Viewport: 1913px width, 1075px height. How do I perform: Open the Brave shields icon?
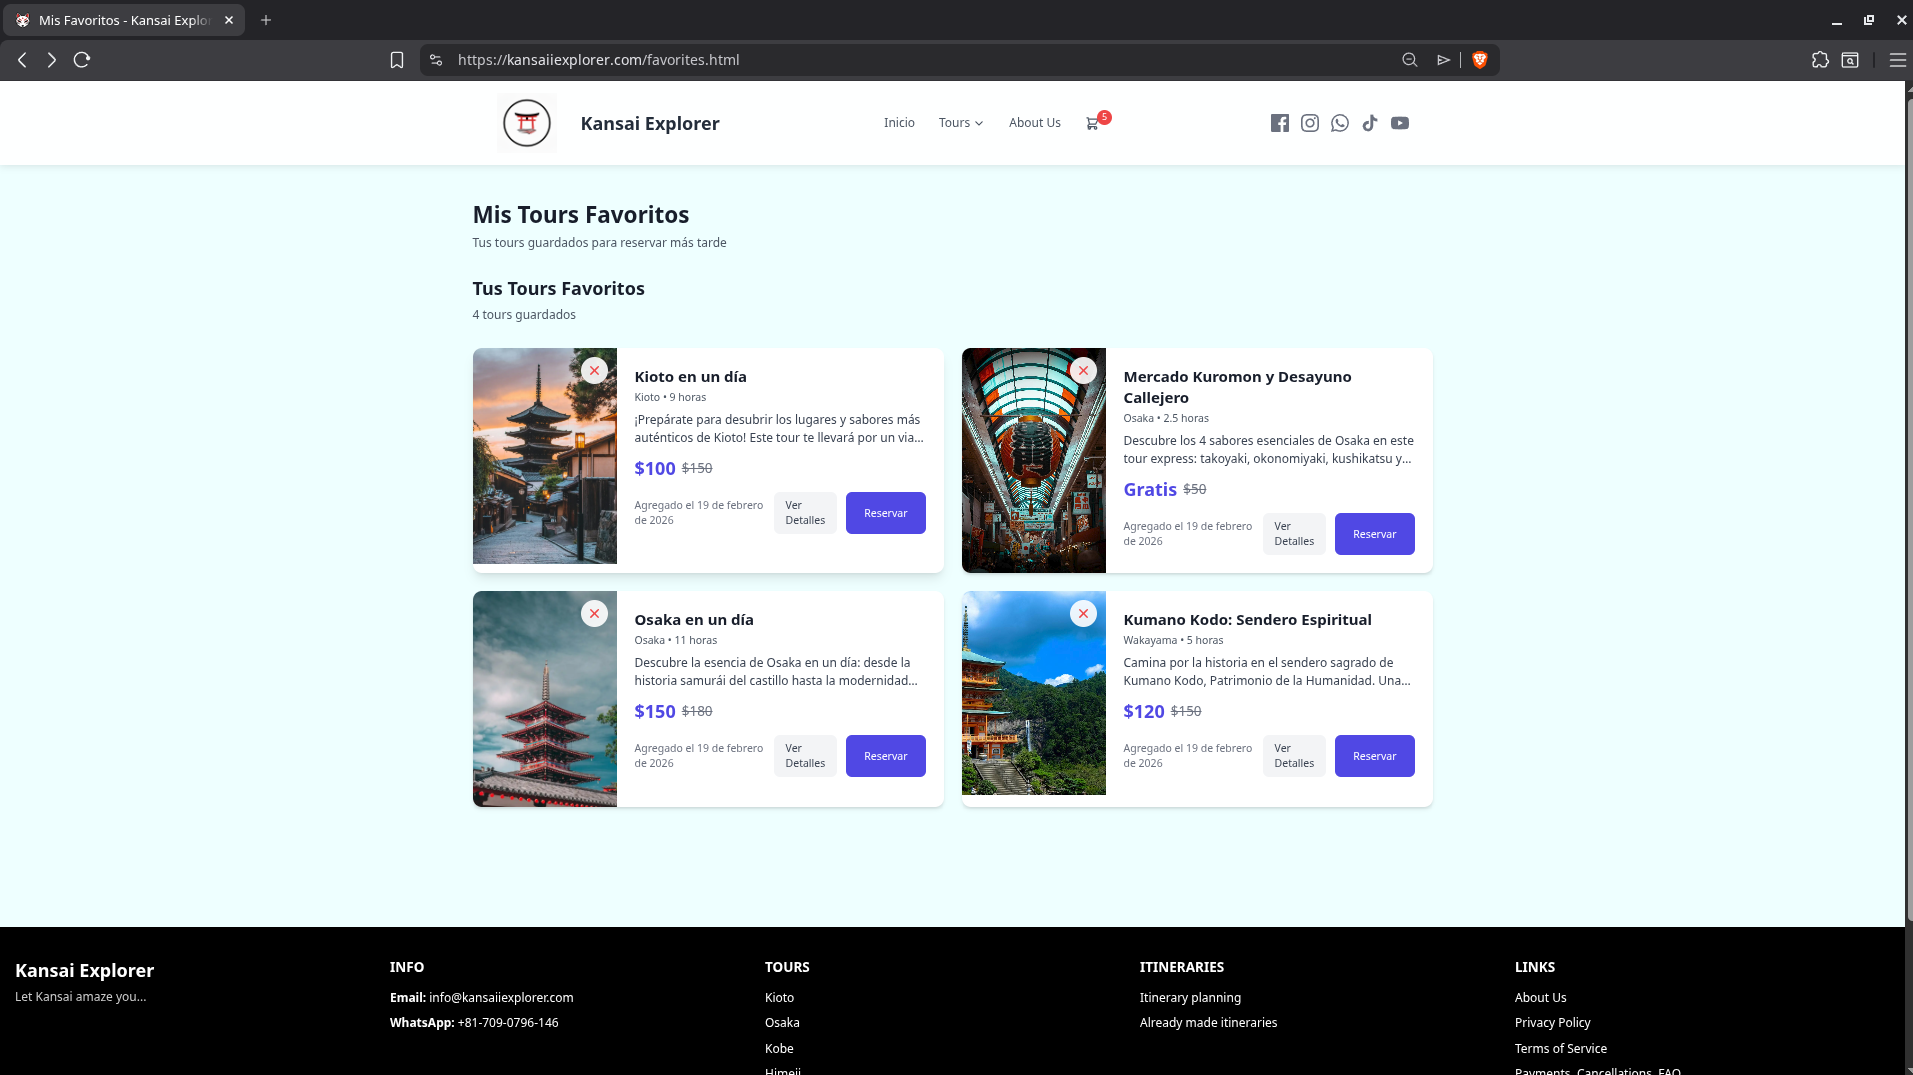tap(1479, 60)
